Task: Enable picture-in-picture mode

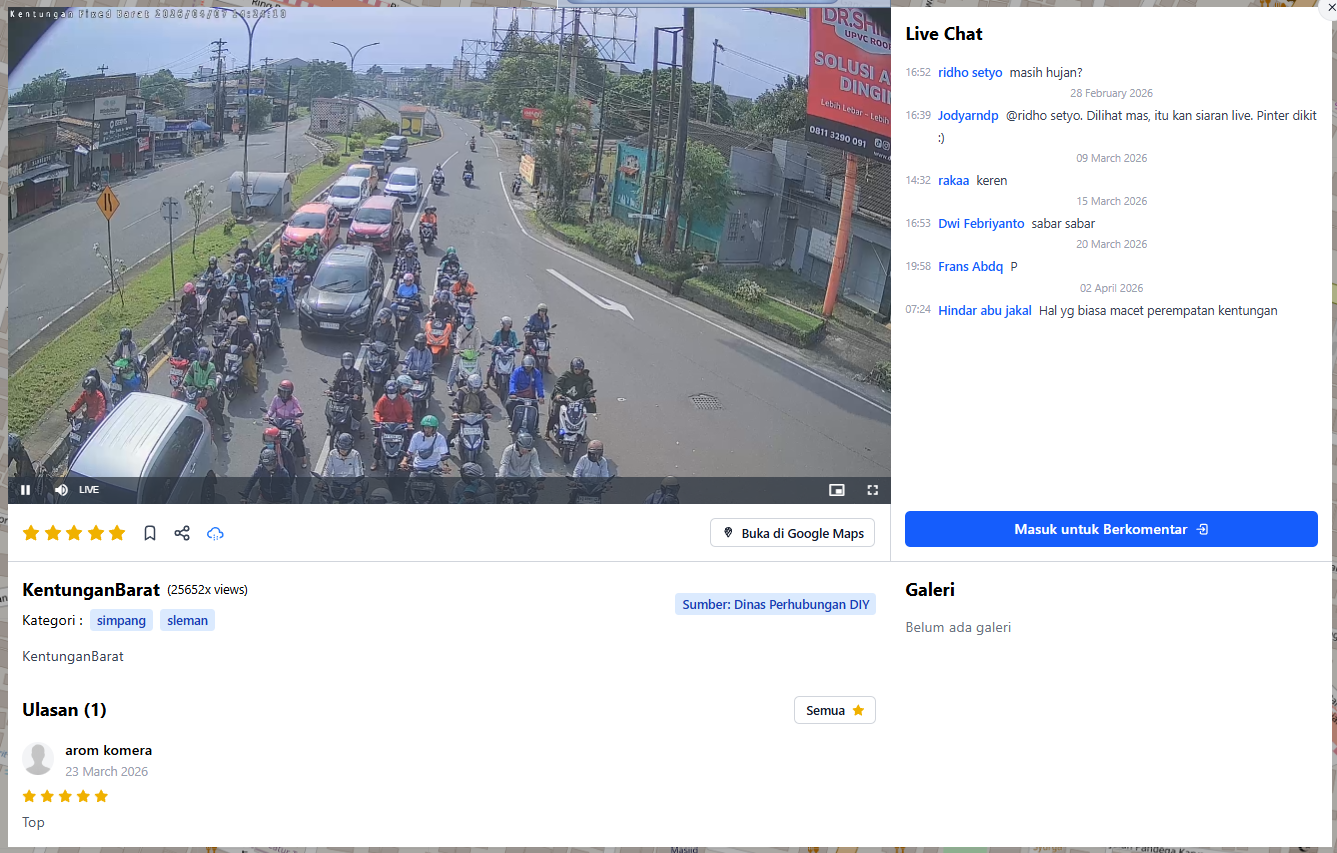Action: (x=836, y=490)
